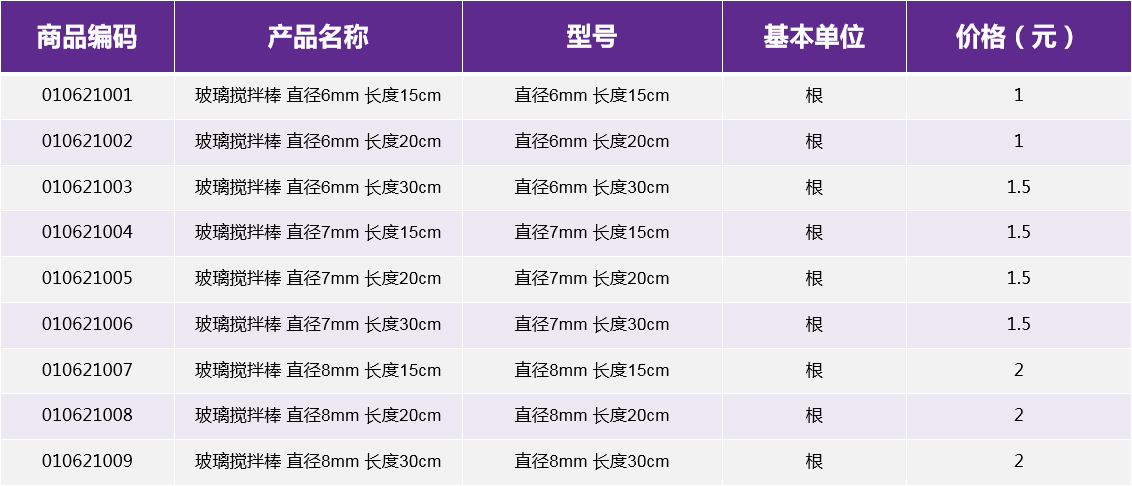The image size is (1132, 486).
Task: Click product code 010621005
Action: click(87, 279)
